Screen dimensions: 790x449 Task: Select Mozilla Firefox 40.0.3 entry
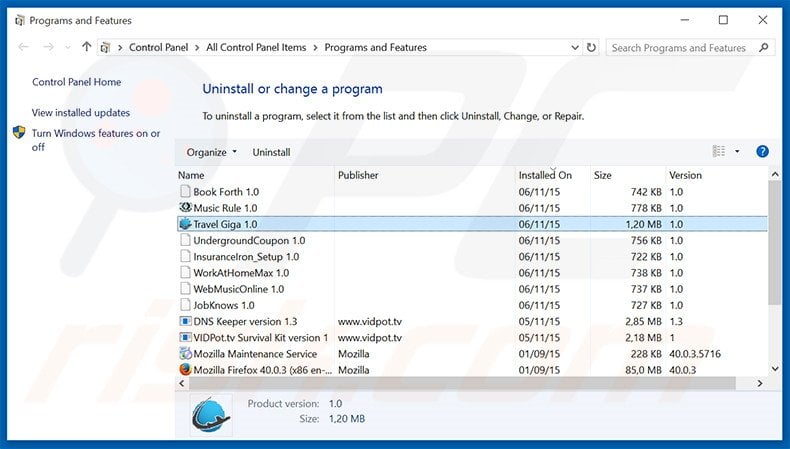tap(472, 369)
